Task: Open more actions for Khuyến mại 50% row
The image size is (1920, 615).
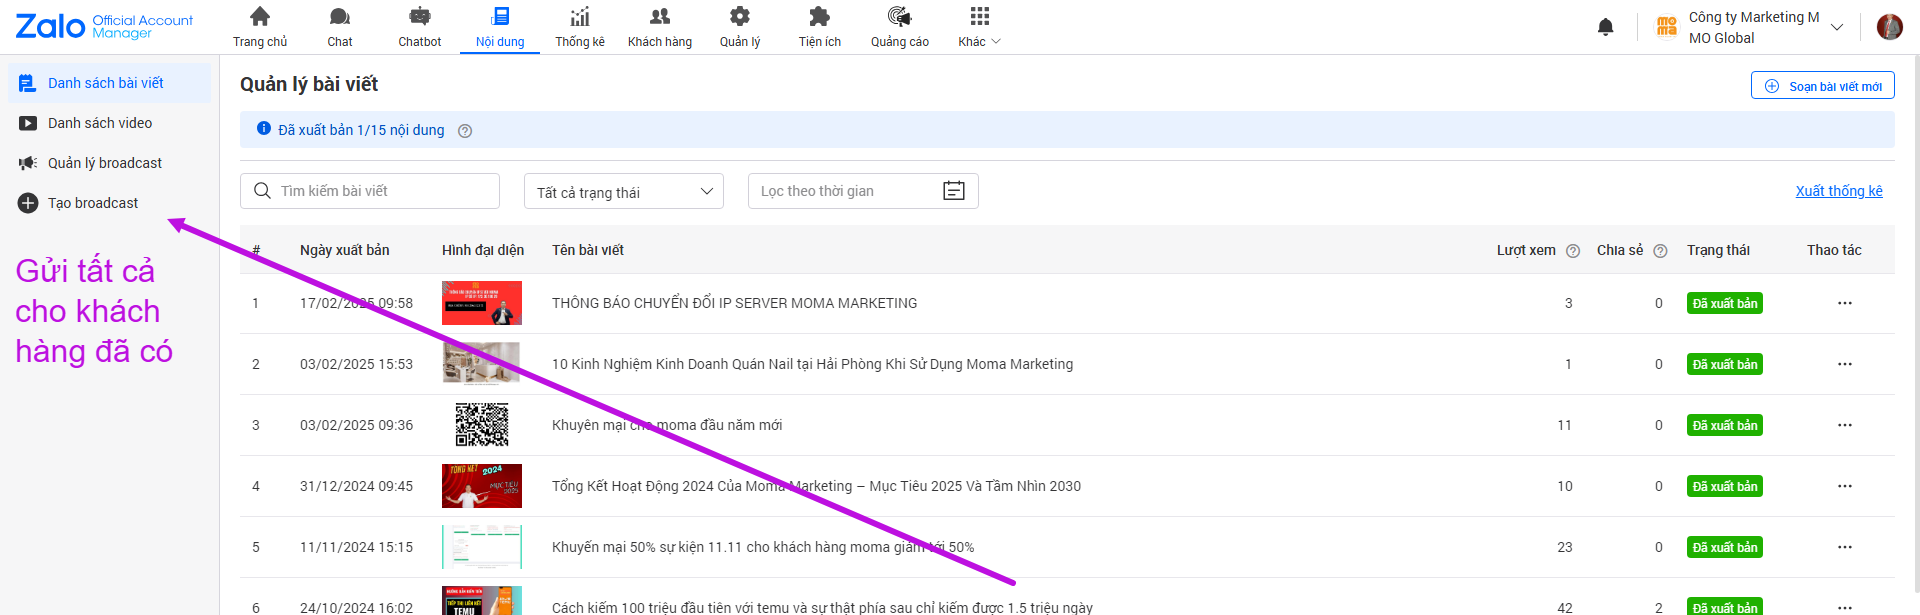Action: 1845,547
